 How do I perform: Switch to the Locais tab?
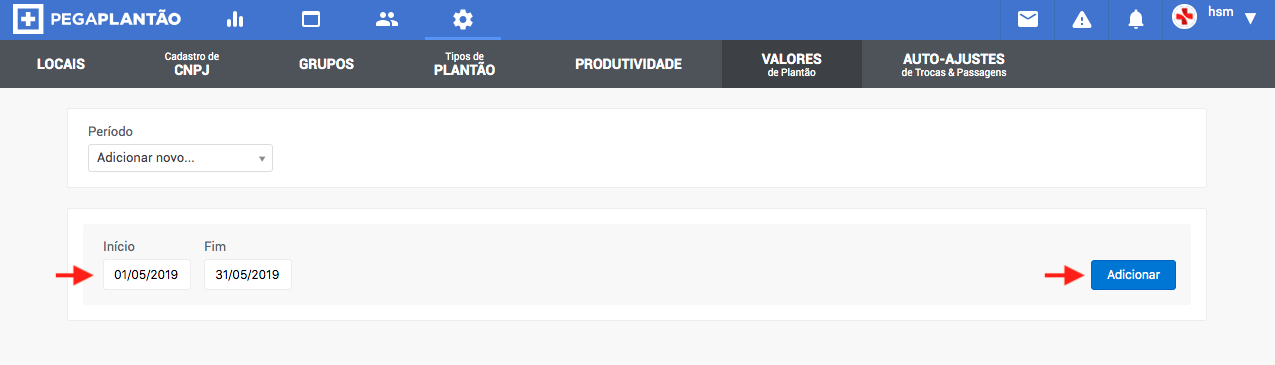coord(61,64)
